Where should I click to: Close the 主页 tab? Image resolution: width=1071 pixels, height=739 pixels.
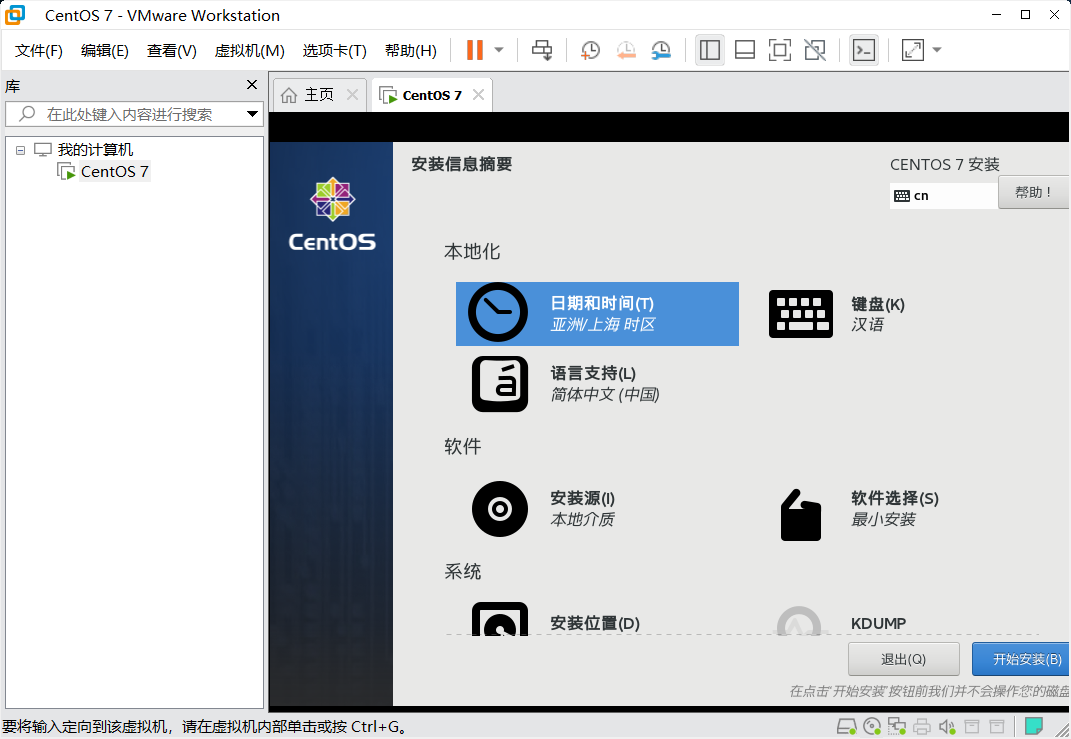352,95
